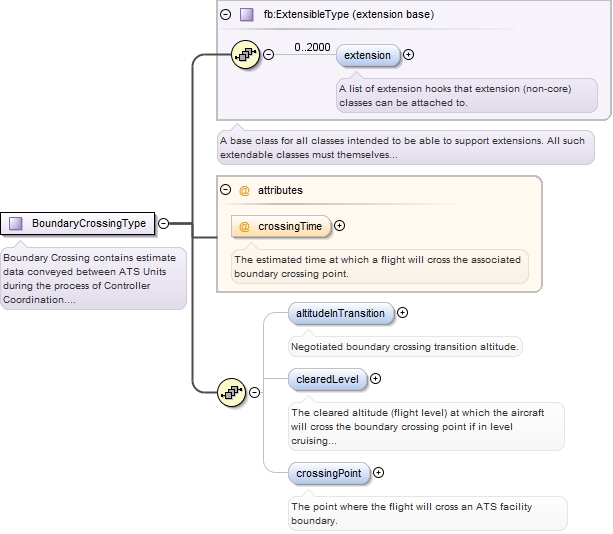This screenshot has height=534, width=613.
Task: Expand the clearedLevel element
Action: coord(376,379)
